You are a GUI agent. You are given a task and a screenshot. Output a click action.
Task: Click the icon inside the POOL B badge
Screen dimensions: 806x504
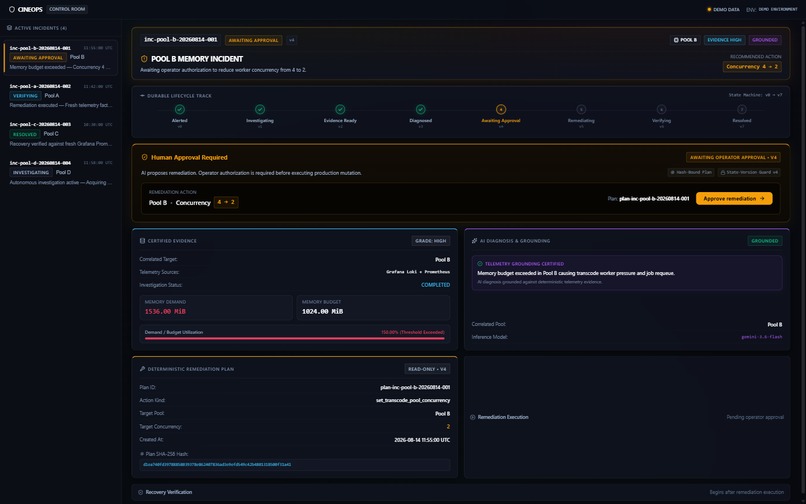click(x=676, y=40)
